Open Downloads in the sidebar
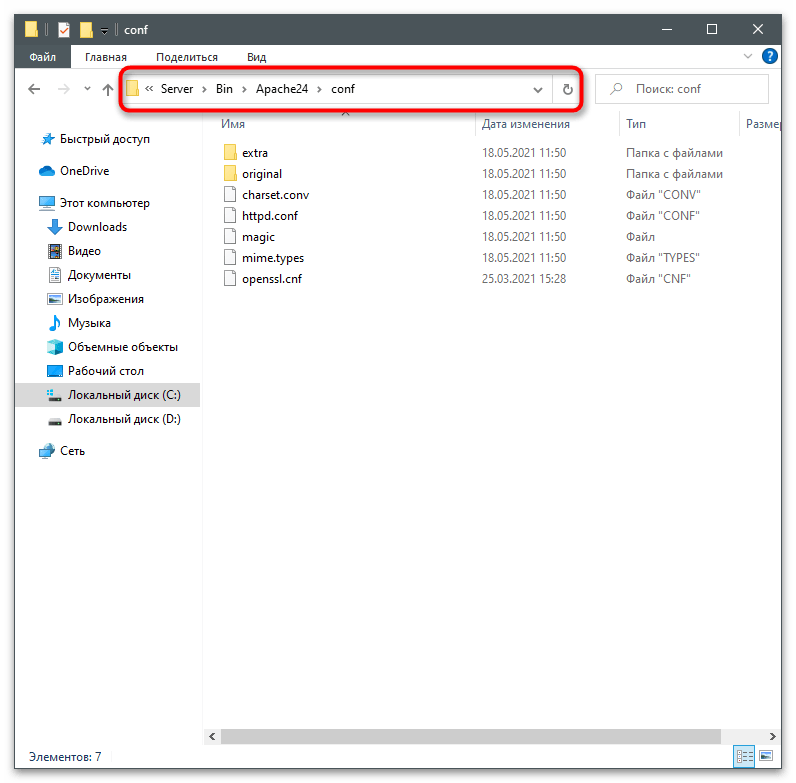 pyautogui.click(x=97, y=227)
